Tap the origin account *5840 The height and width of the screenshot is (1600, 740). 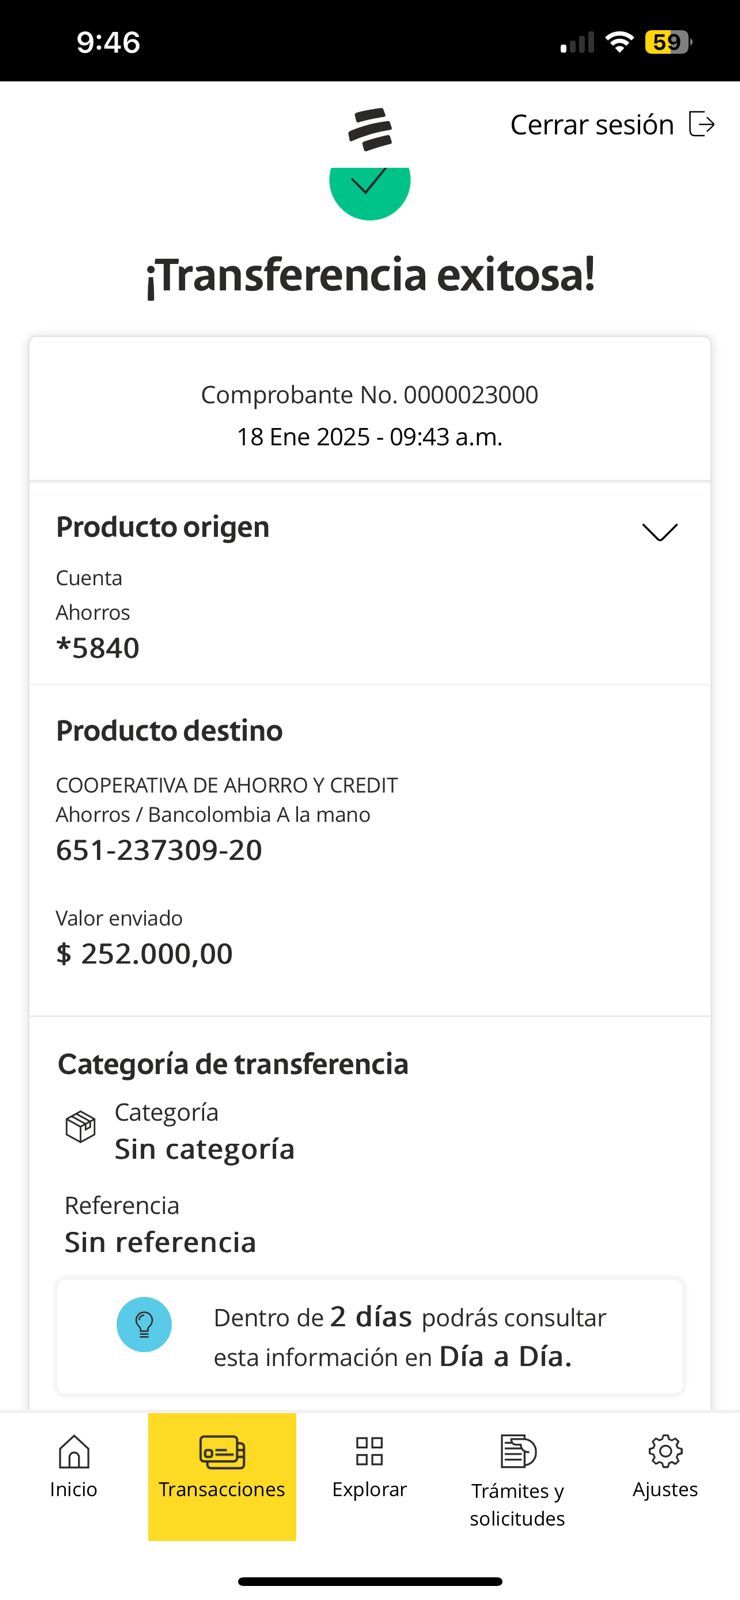point(98,648)
